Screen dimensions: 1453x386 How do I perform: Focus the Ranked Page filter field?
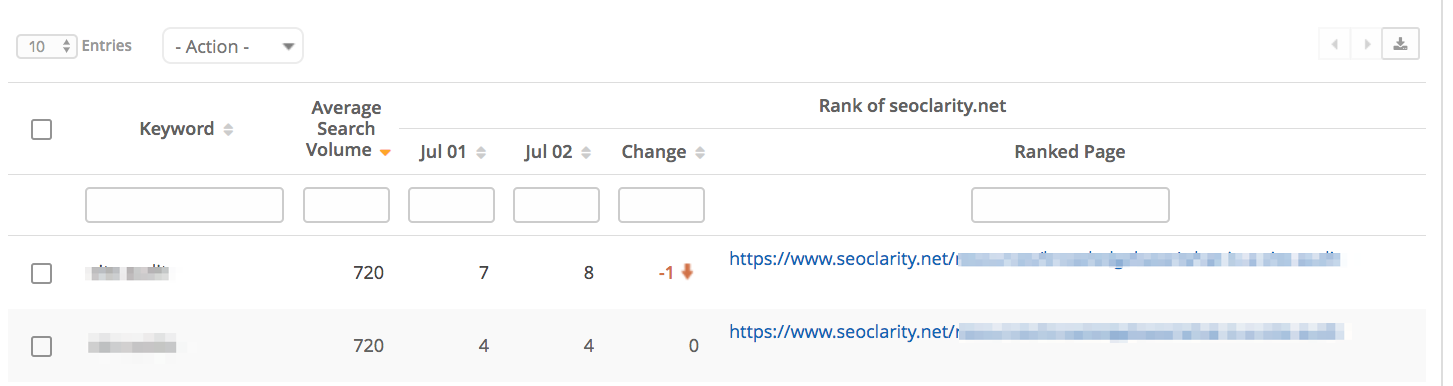[x=1070, y=205]
